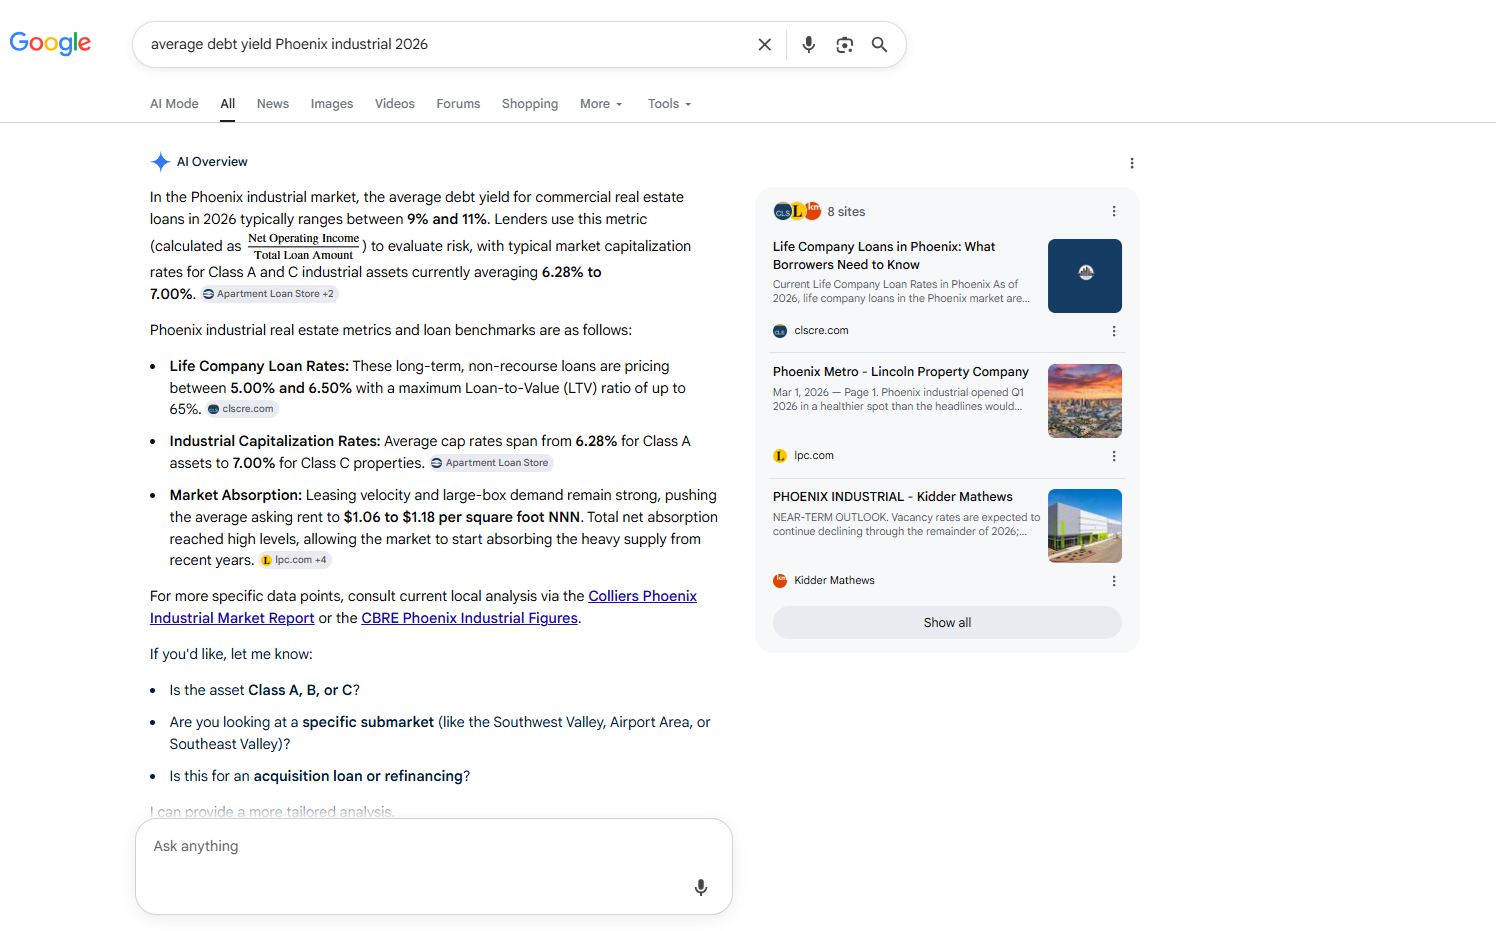
Task: Switch to News tab
Action: (x=273, y=103)
